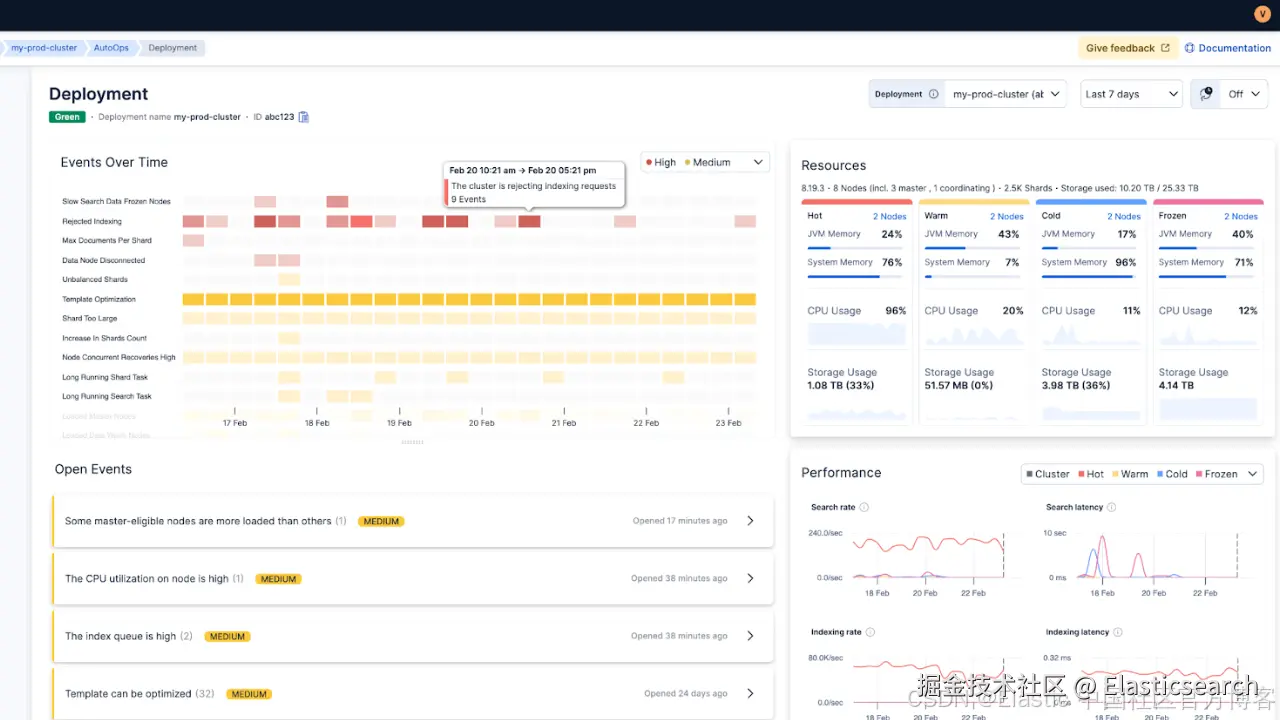Open info icon next to Indexing rate
The height and width of the screenshot is (720, 1280).
pyautogui.click(x=870, y=632)
